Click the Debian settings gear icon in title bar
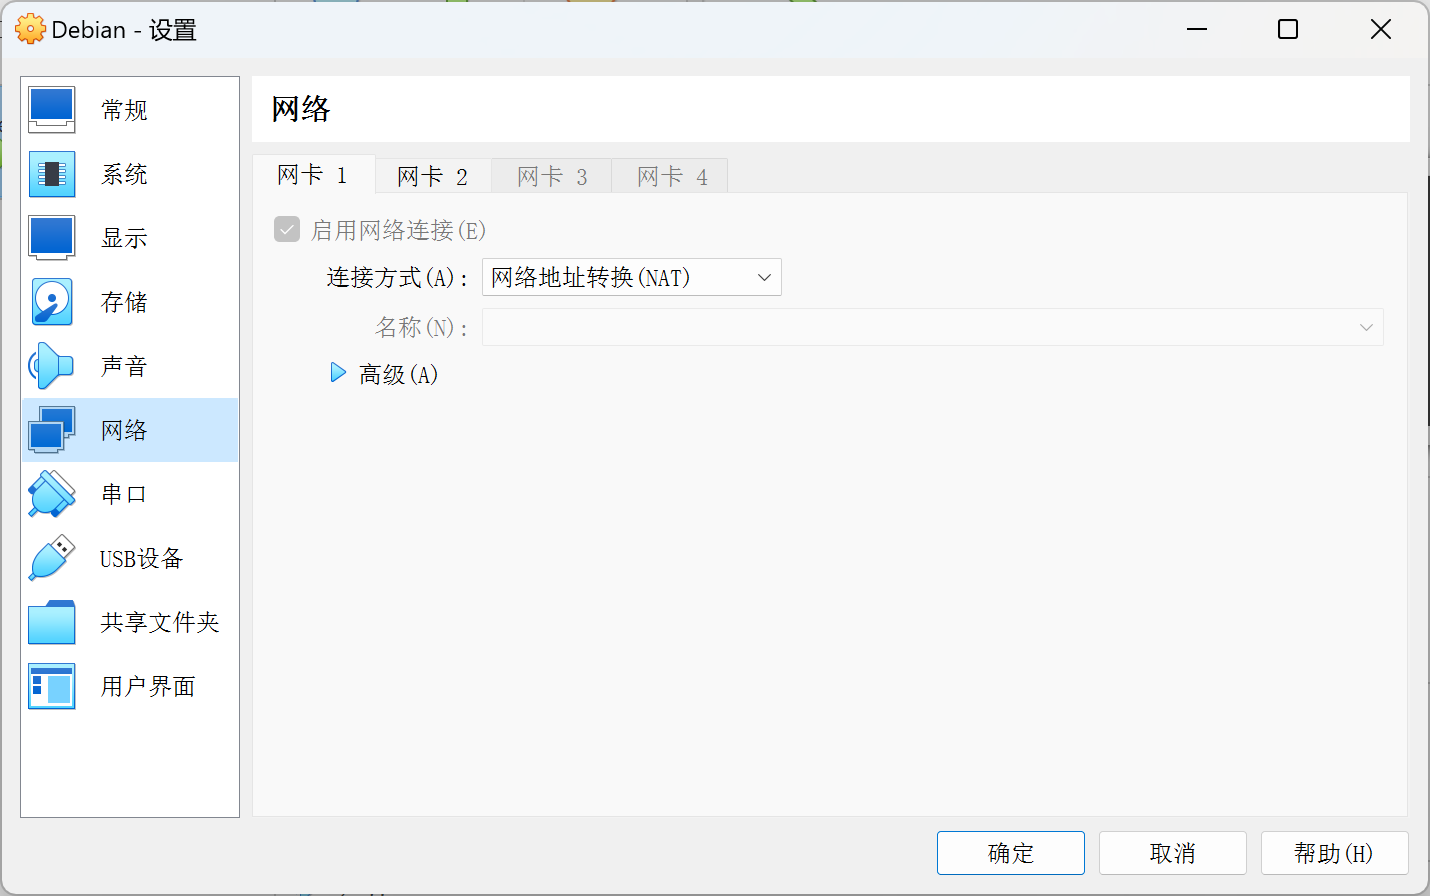 (x=31, y=29)
